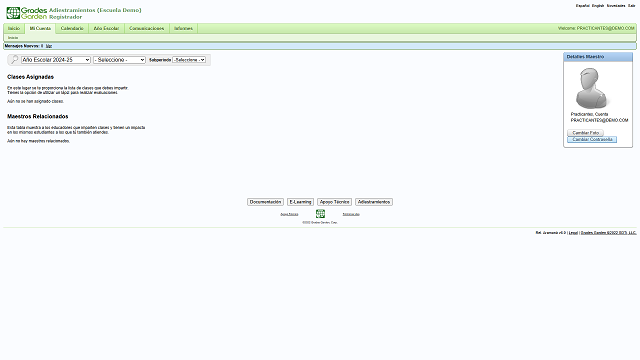Click the teacher profile avatar picture
This screenshot has height=360, width=640.
tap(591, 88)
